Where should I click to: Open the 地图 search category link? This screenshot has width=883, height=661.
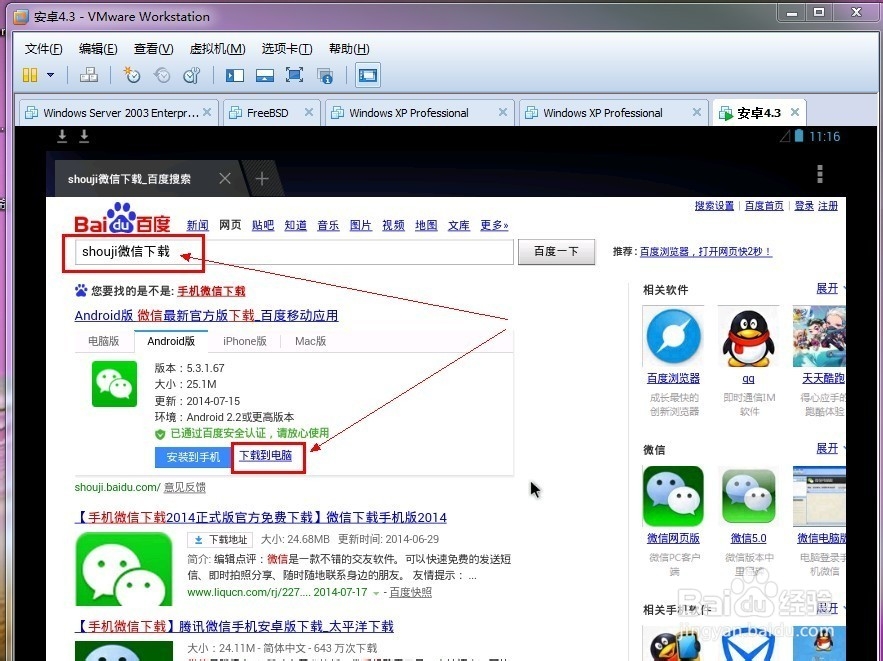point(426,225)
